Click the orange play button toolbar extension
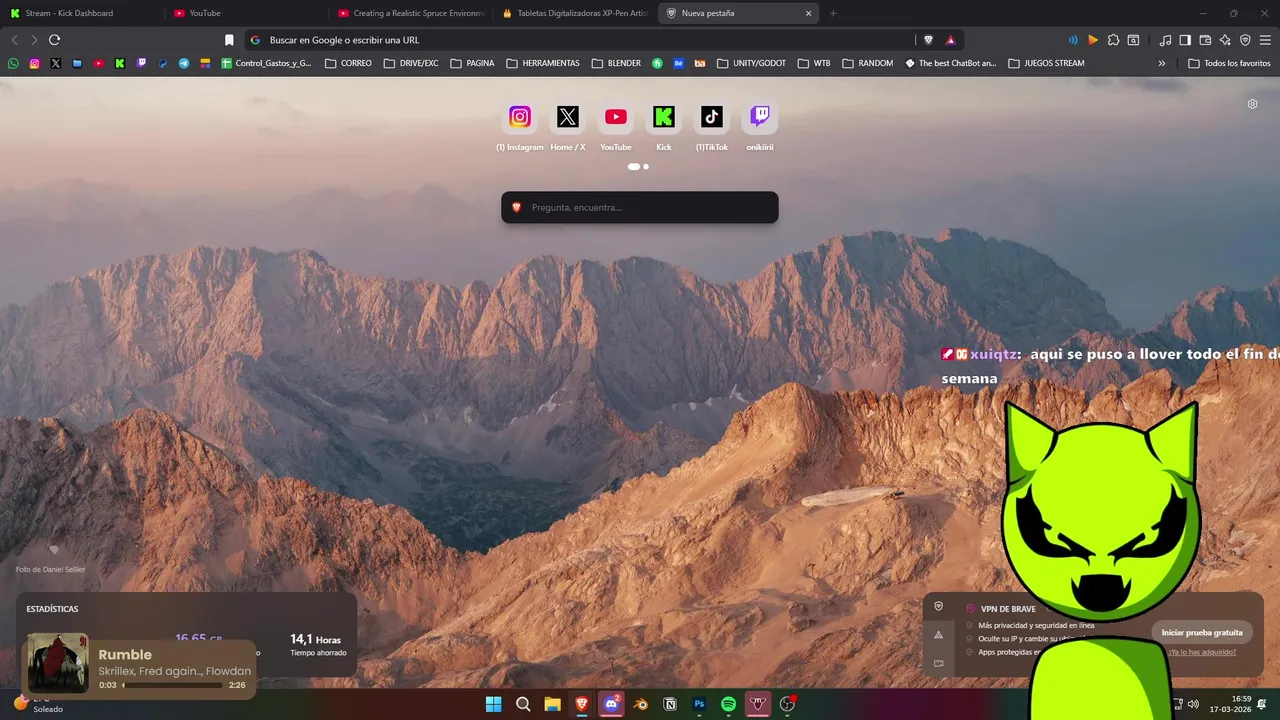This screenshot has width=1280, height=720. tap(1093, 40)
